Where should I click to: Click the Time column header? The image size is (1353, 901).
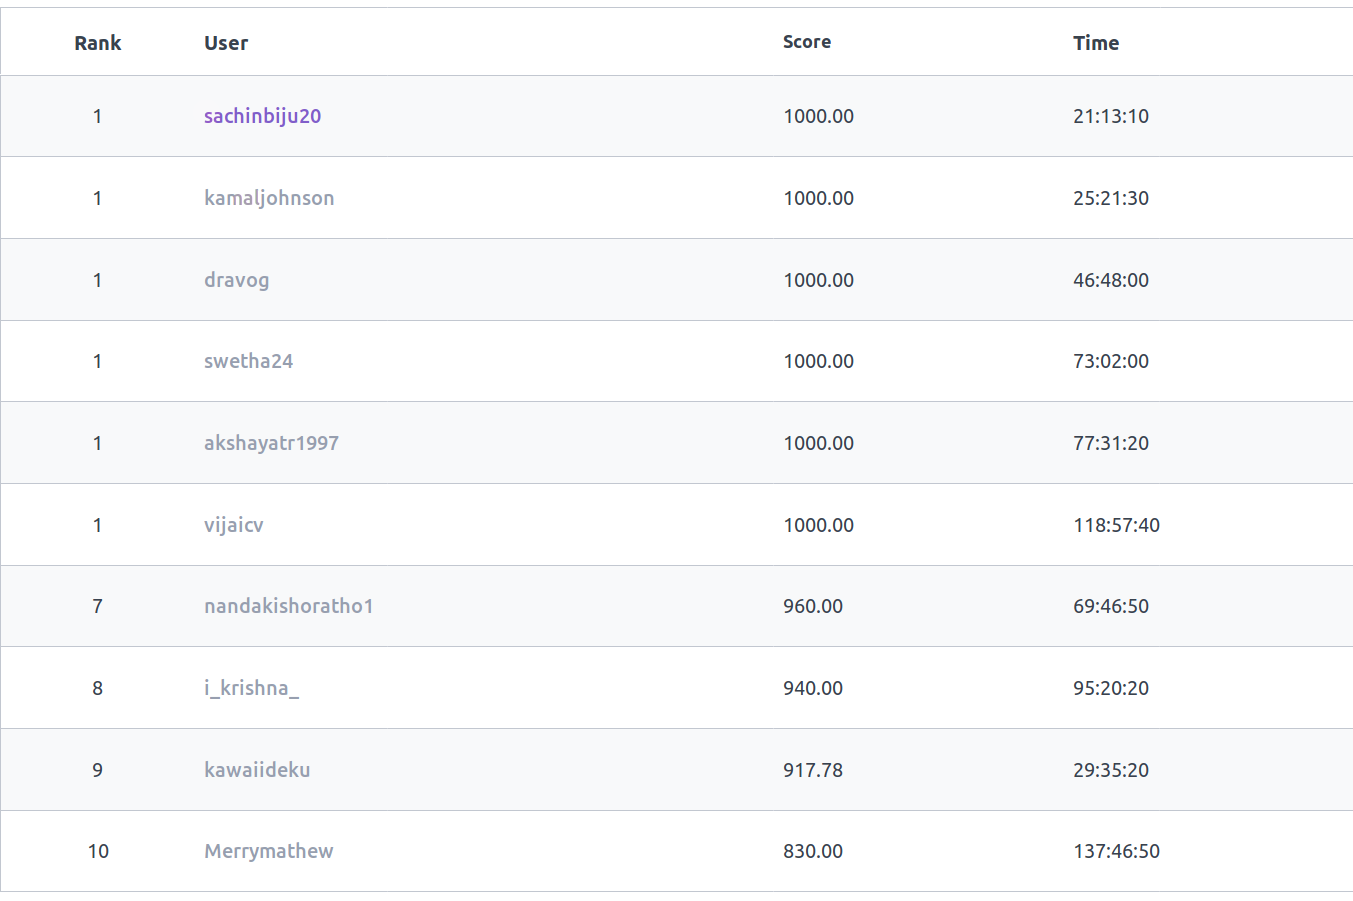(x=1095, y=43)
